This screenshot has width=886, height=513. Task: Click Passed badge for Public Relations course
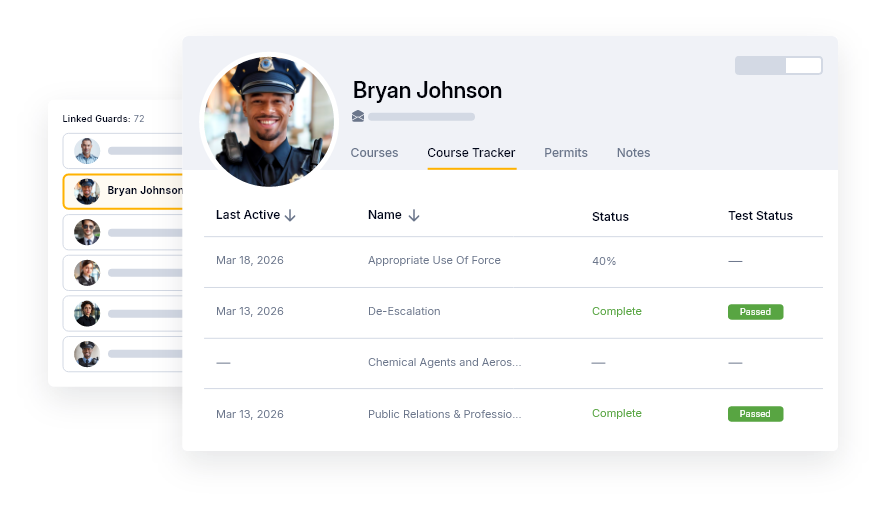click(x=755, y=414)
